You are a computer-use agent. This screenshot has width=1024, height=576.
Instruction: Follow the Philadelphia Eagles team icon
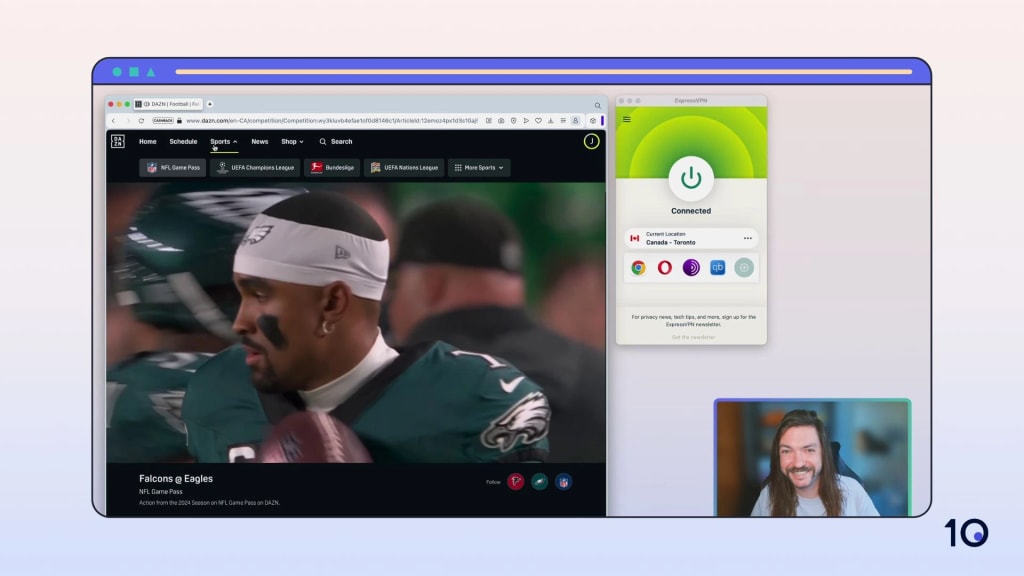pos(539,482)
